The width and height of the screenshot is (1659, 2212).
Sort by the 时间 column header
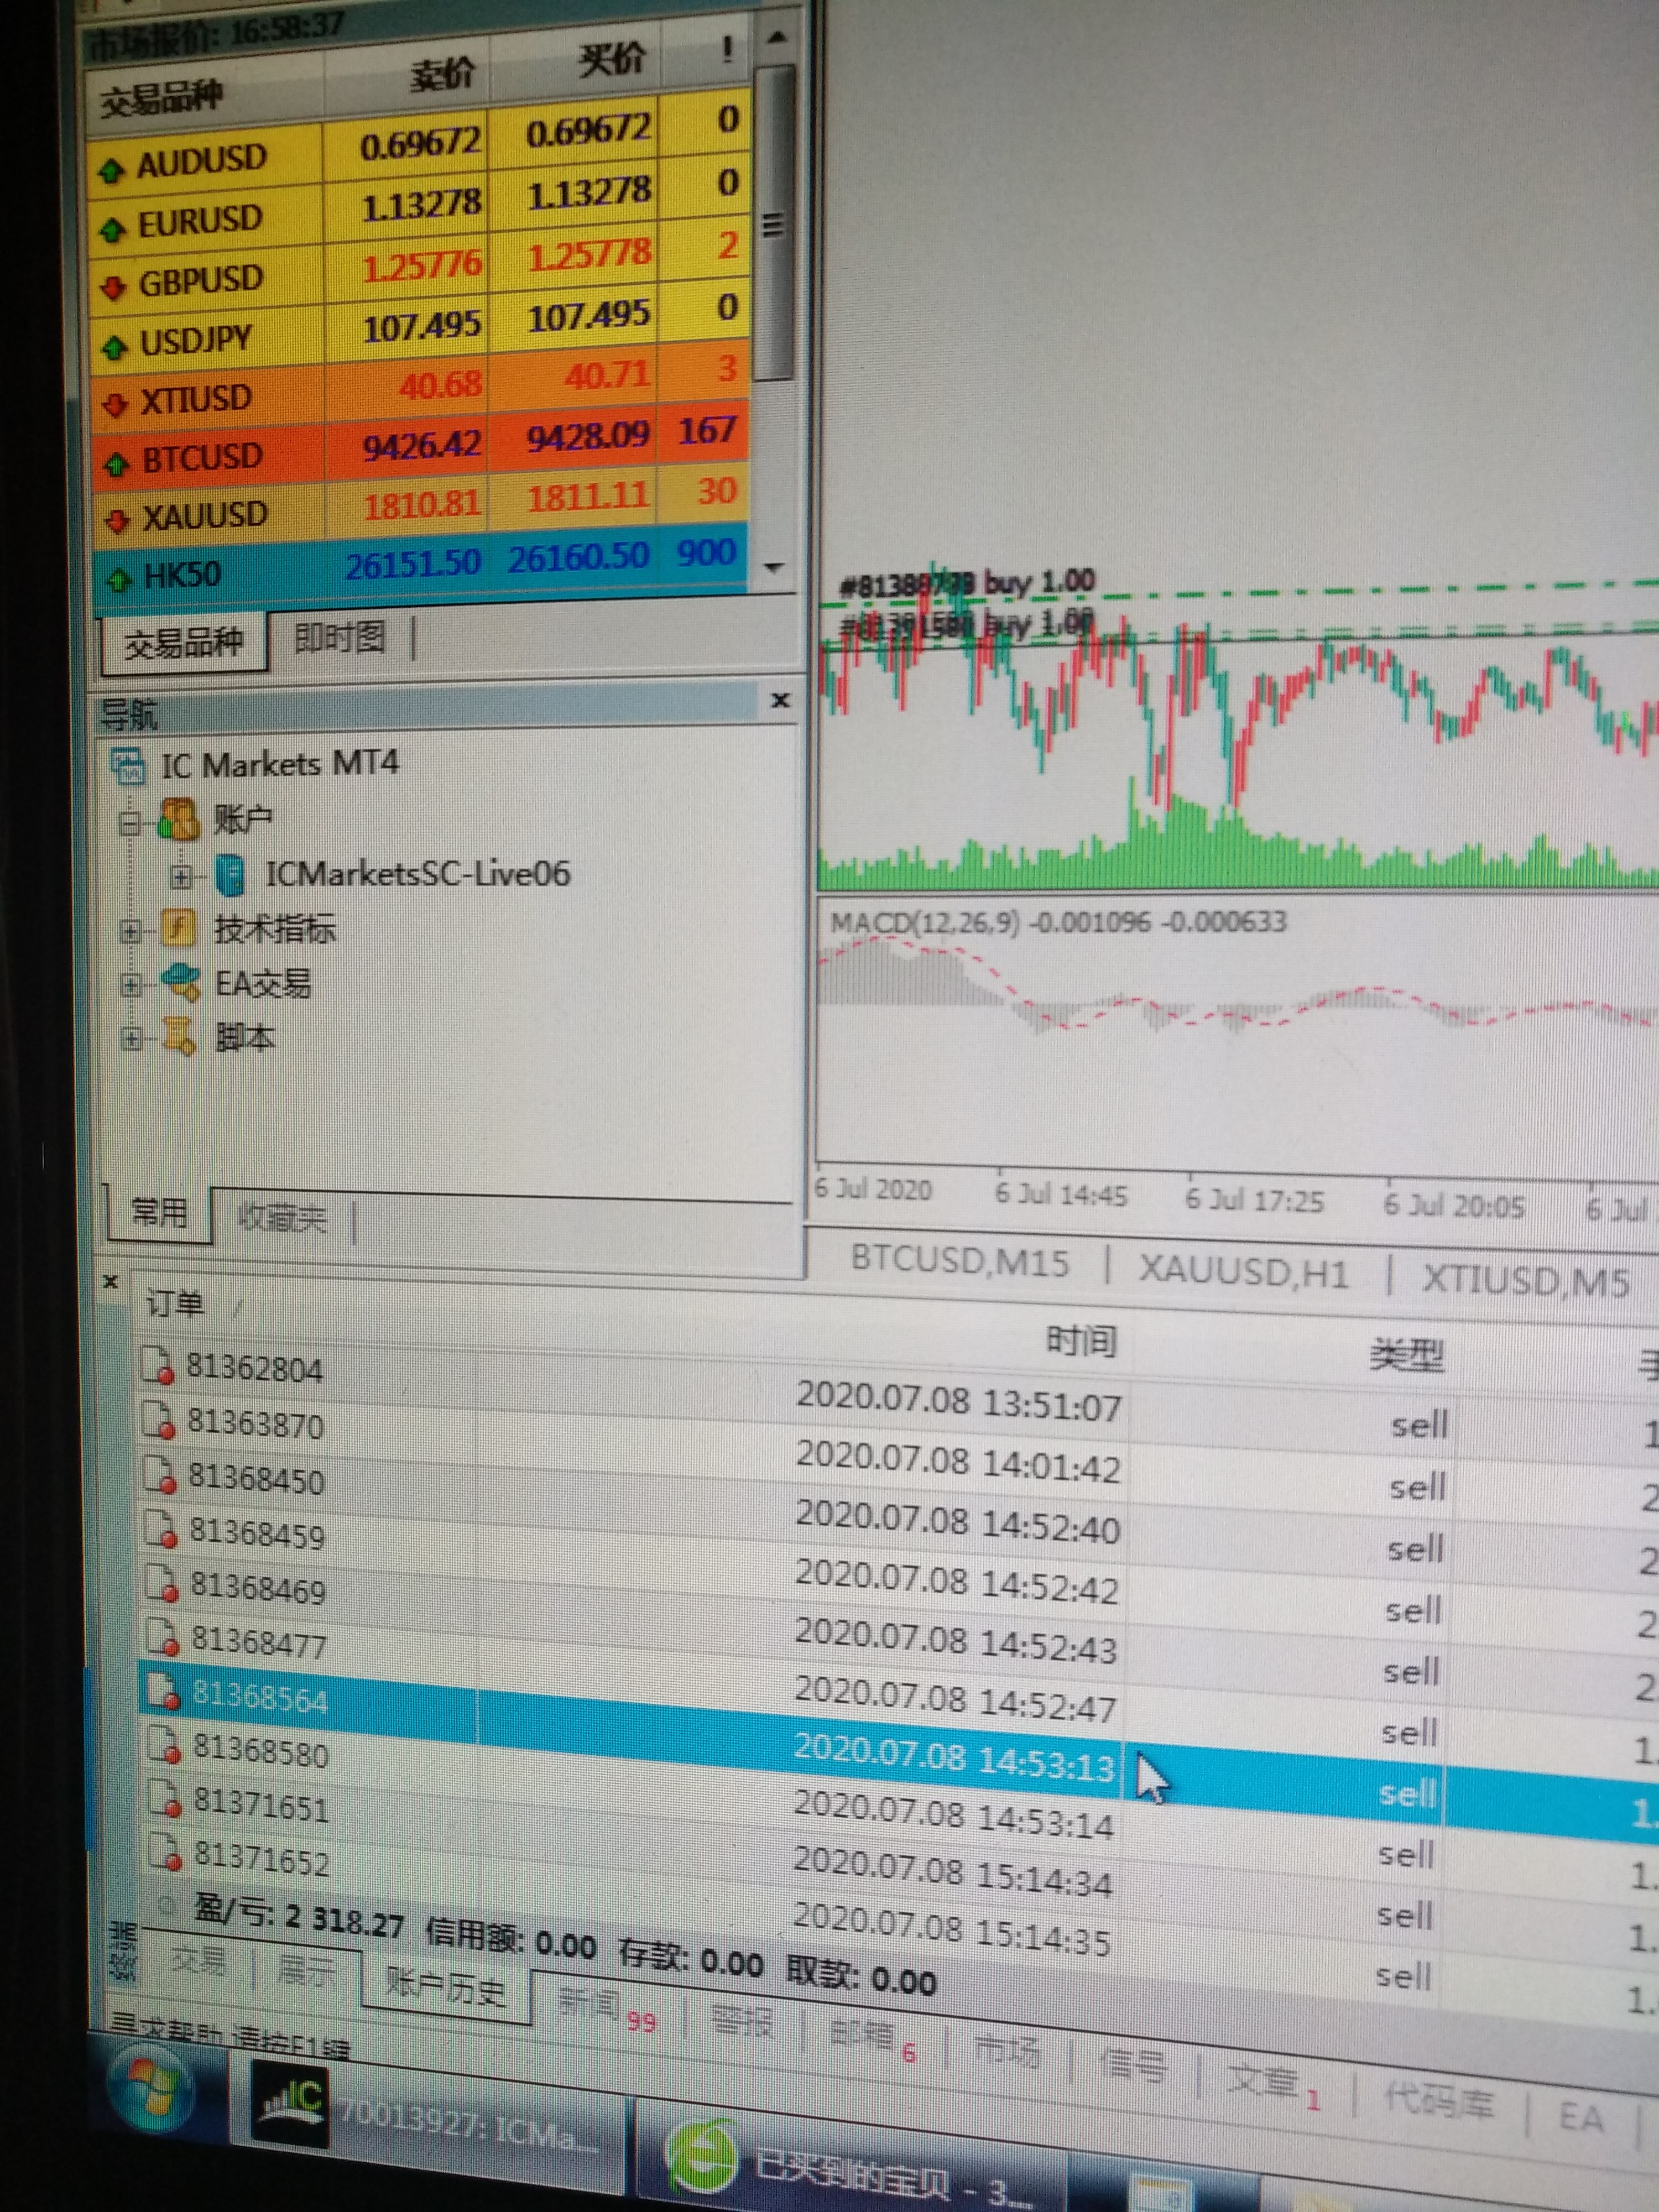point(1081,1341)
